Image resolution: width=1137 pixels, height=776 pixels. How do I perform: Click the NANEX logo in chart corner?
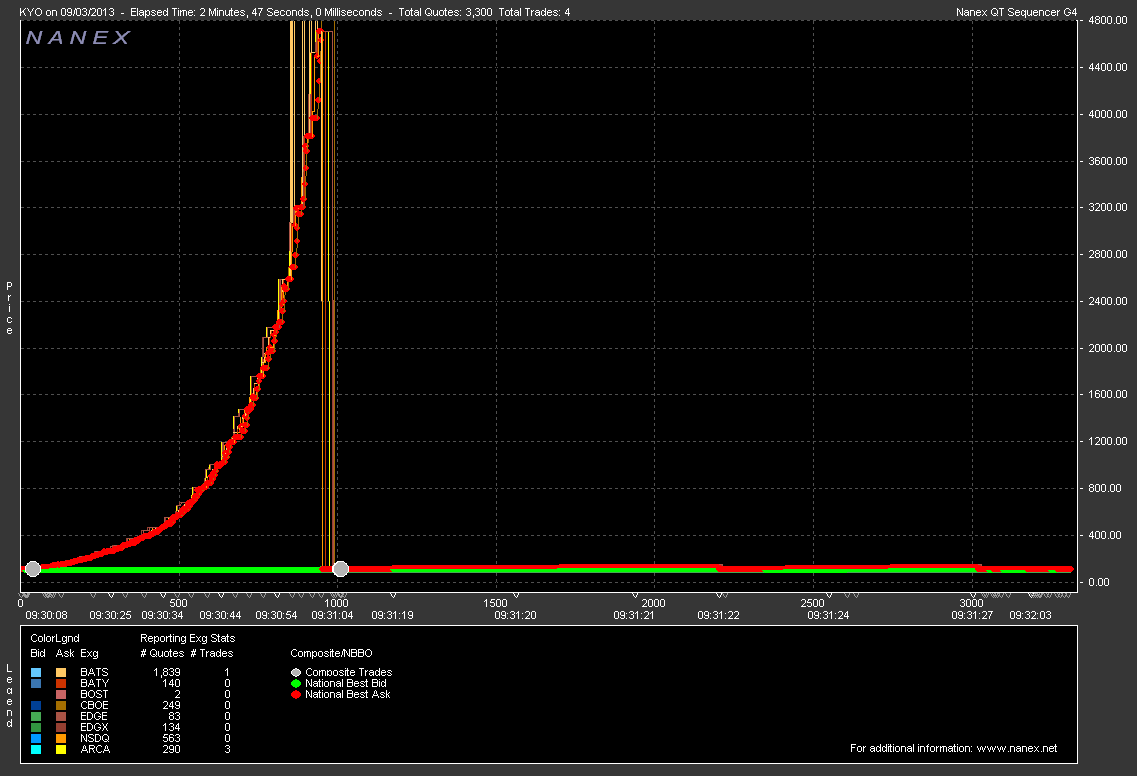78,38
